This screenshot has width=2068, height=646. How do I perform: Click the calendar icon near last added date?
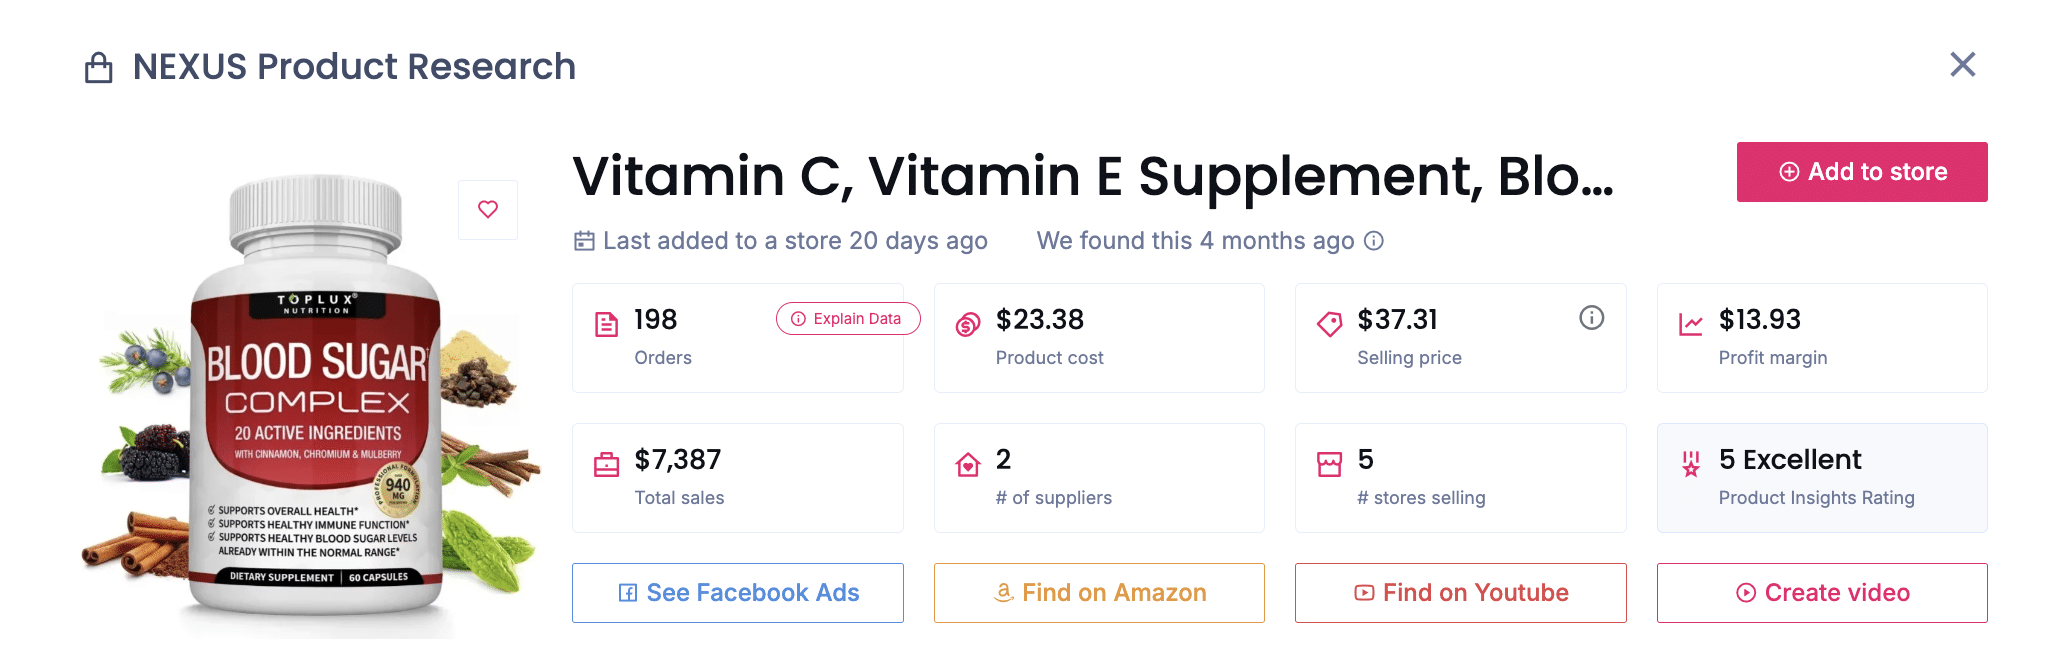(x=584, y=240)
